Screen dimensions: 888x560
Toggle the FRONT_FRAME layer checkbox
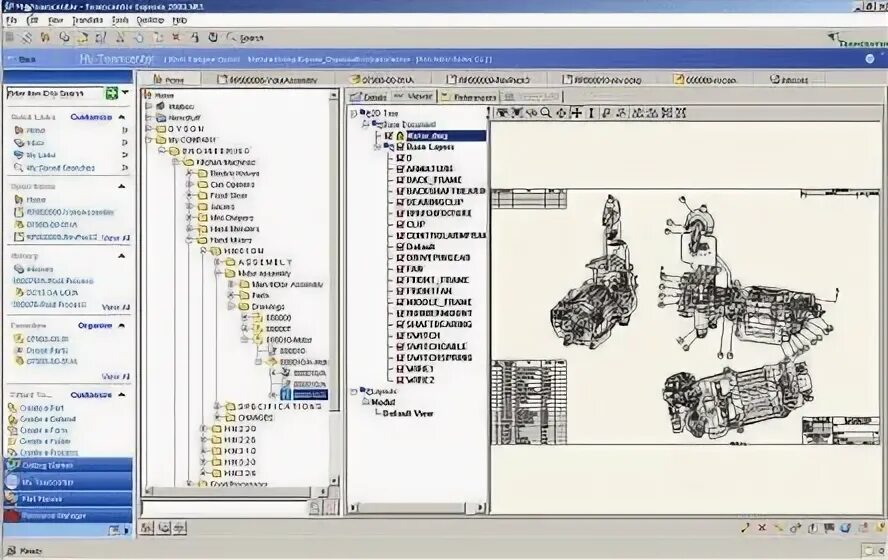click(400, 280)
